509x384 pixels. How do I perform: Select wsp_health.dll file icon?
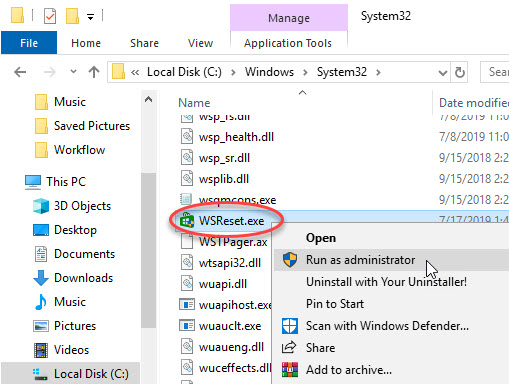click(x=187, y=137)
